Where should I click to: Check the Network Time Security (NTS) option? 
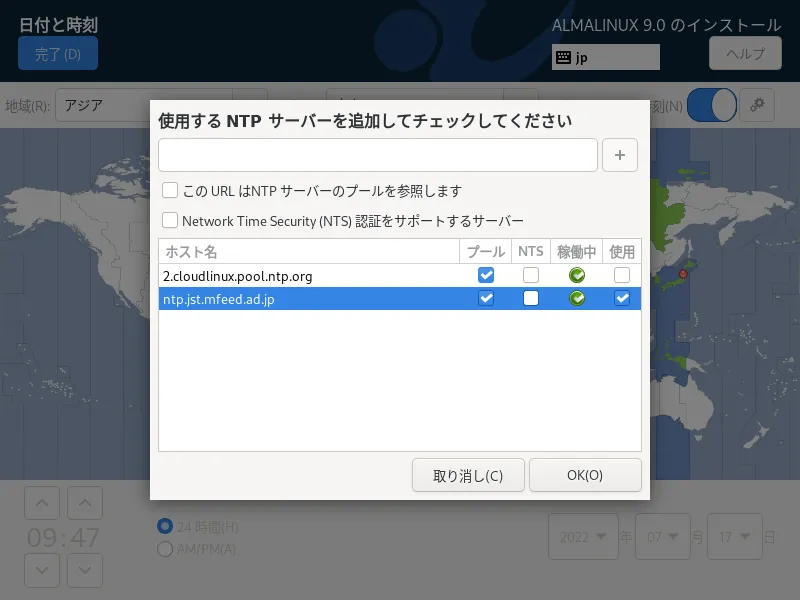(170, 220)
